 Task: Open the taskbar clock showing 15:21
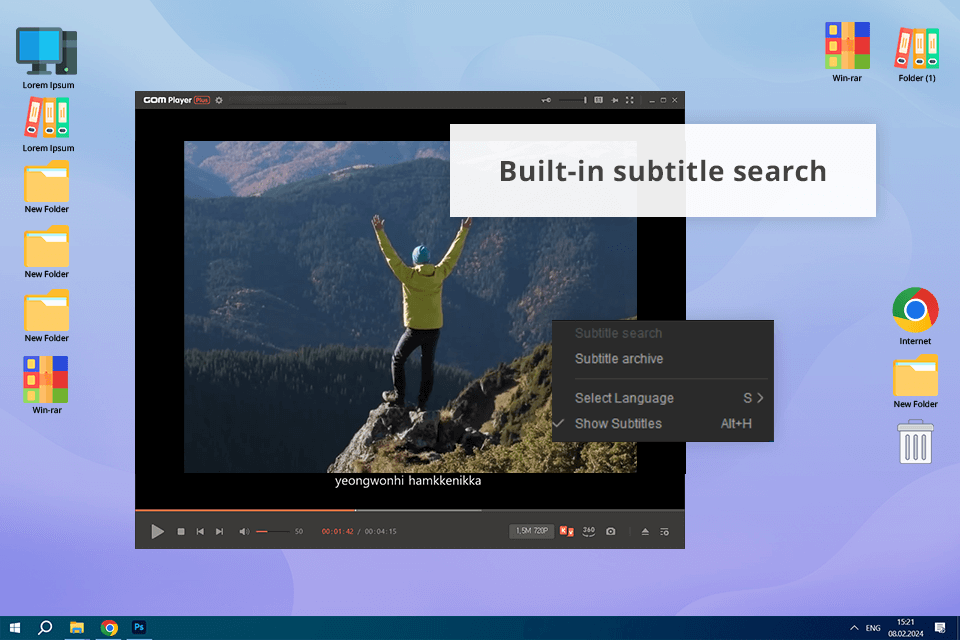[906, 628]
